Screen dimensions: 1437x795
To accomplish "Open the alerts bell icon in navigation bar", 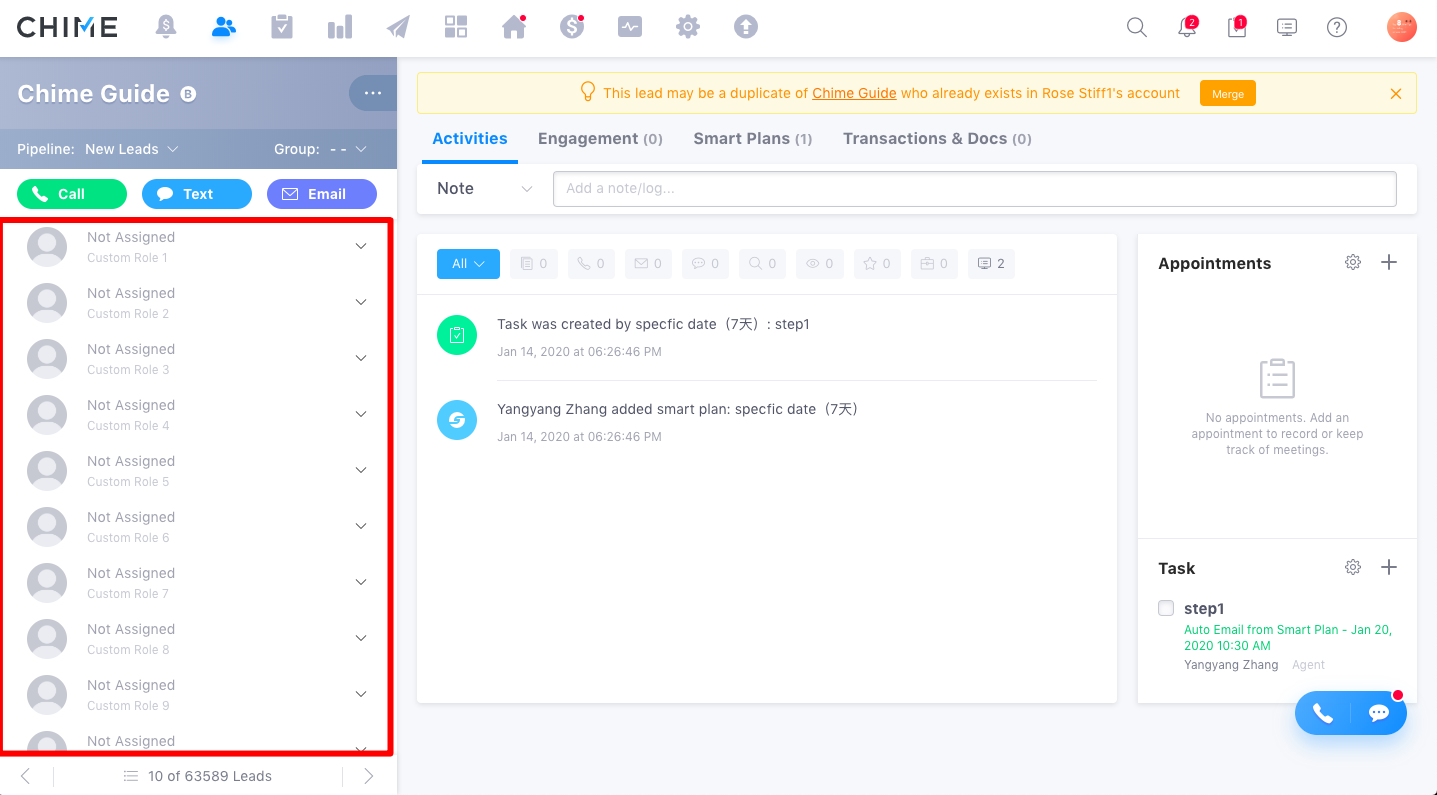I will pos(166,27).
